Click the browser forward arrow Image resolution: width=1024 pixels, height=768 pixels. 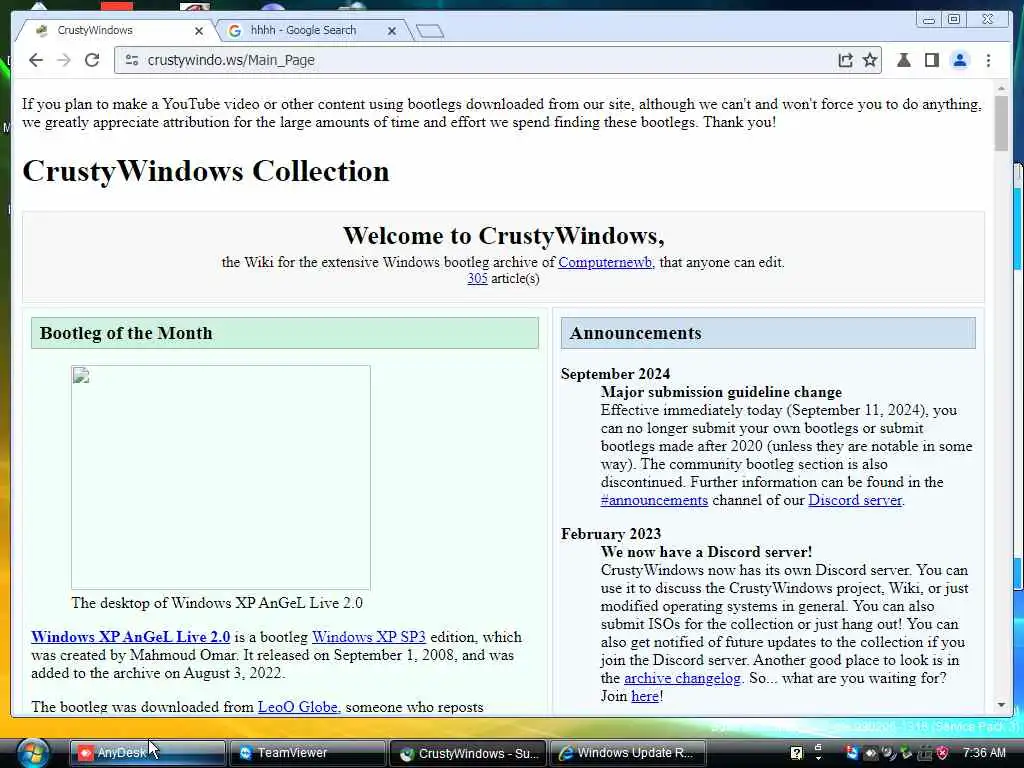coord(63,60)
